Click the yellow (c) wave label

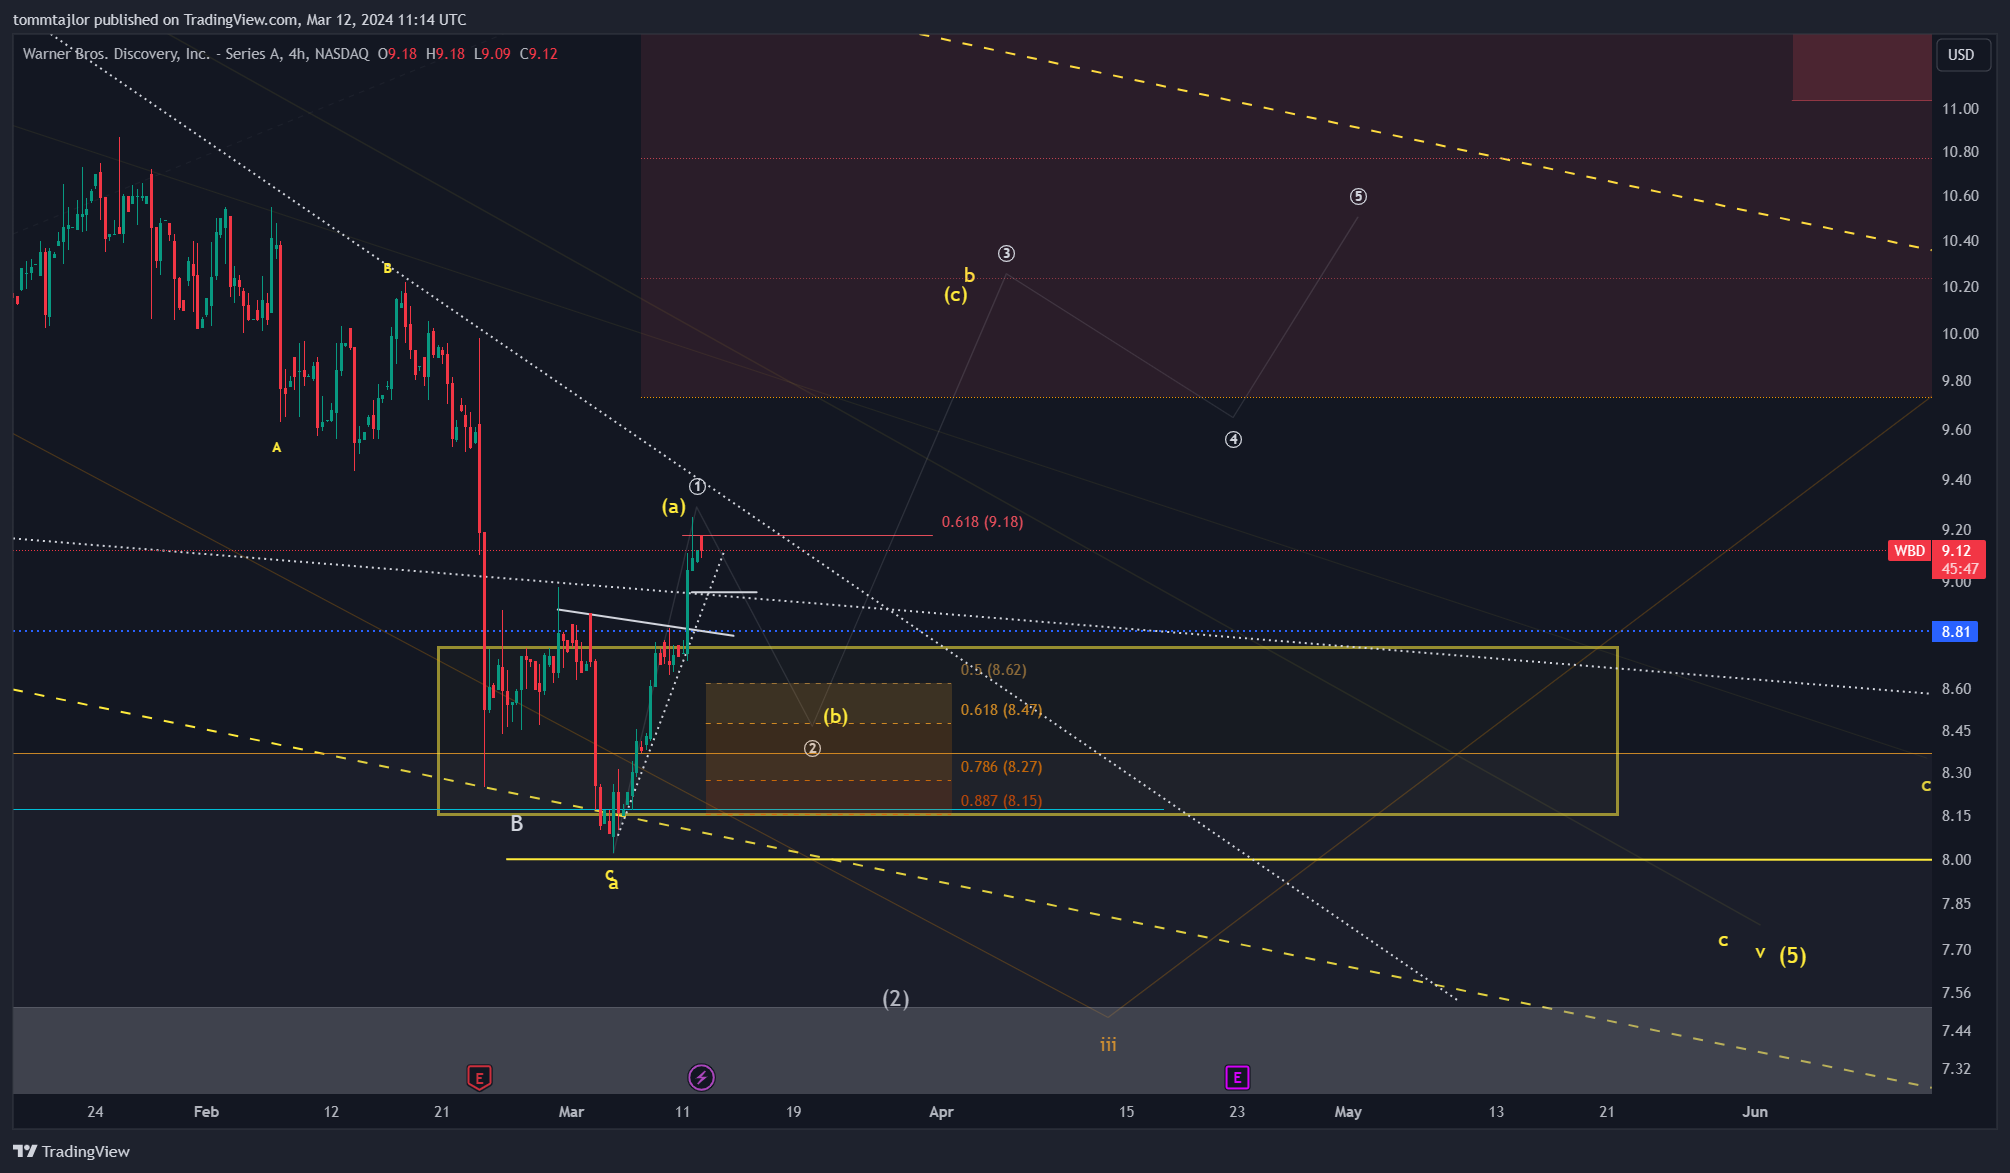coord(956,295)
